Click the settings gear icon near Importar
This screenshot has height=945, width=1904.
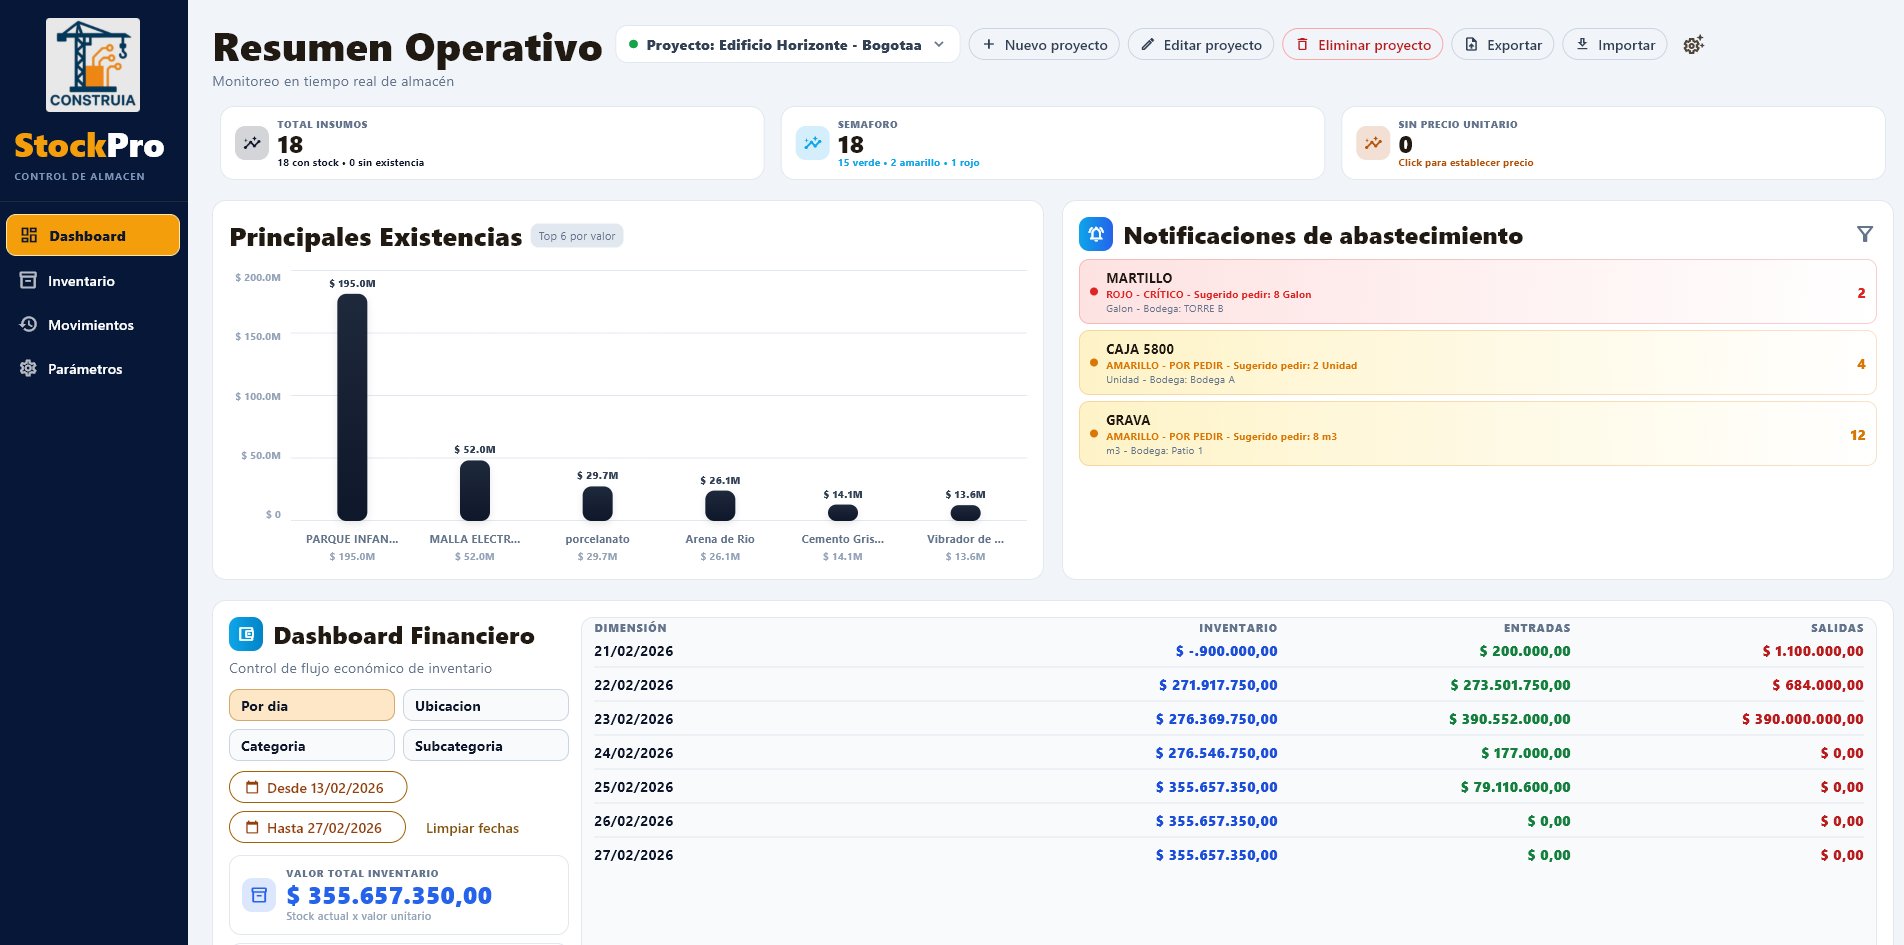tap(1692, 44)
